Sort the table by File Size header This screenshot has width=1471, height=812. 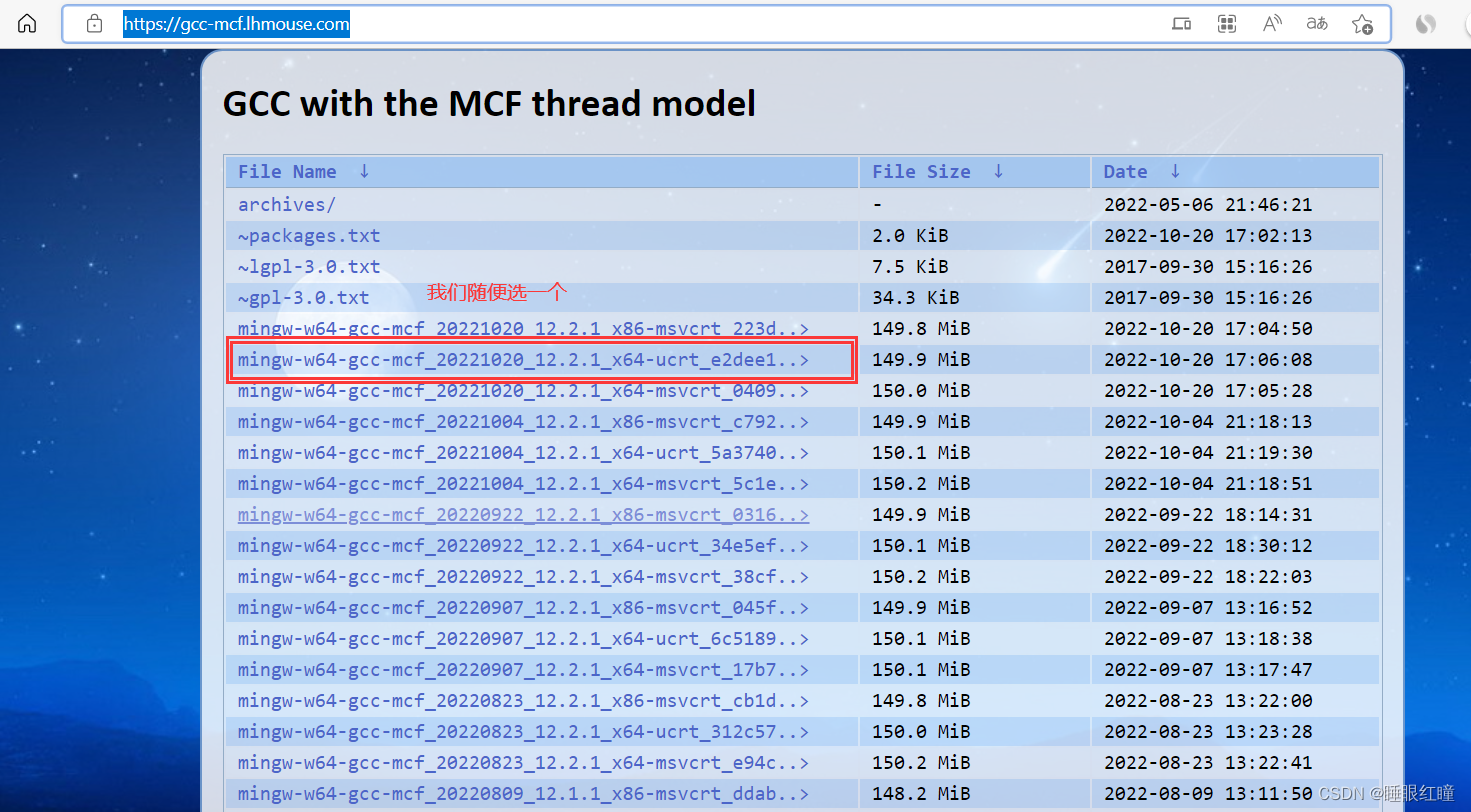[x=921, y=172]
